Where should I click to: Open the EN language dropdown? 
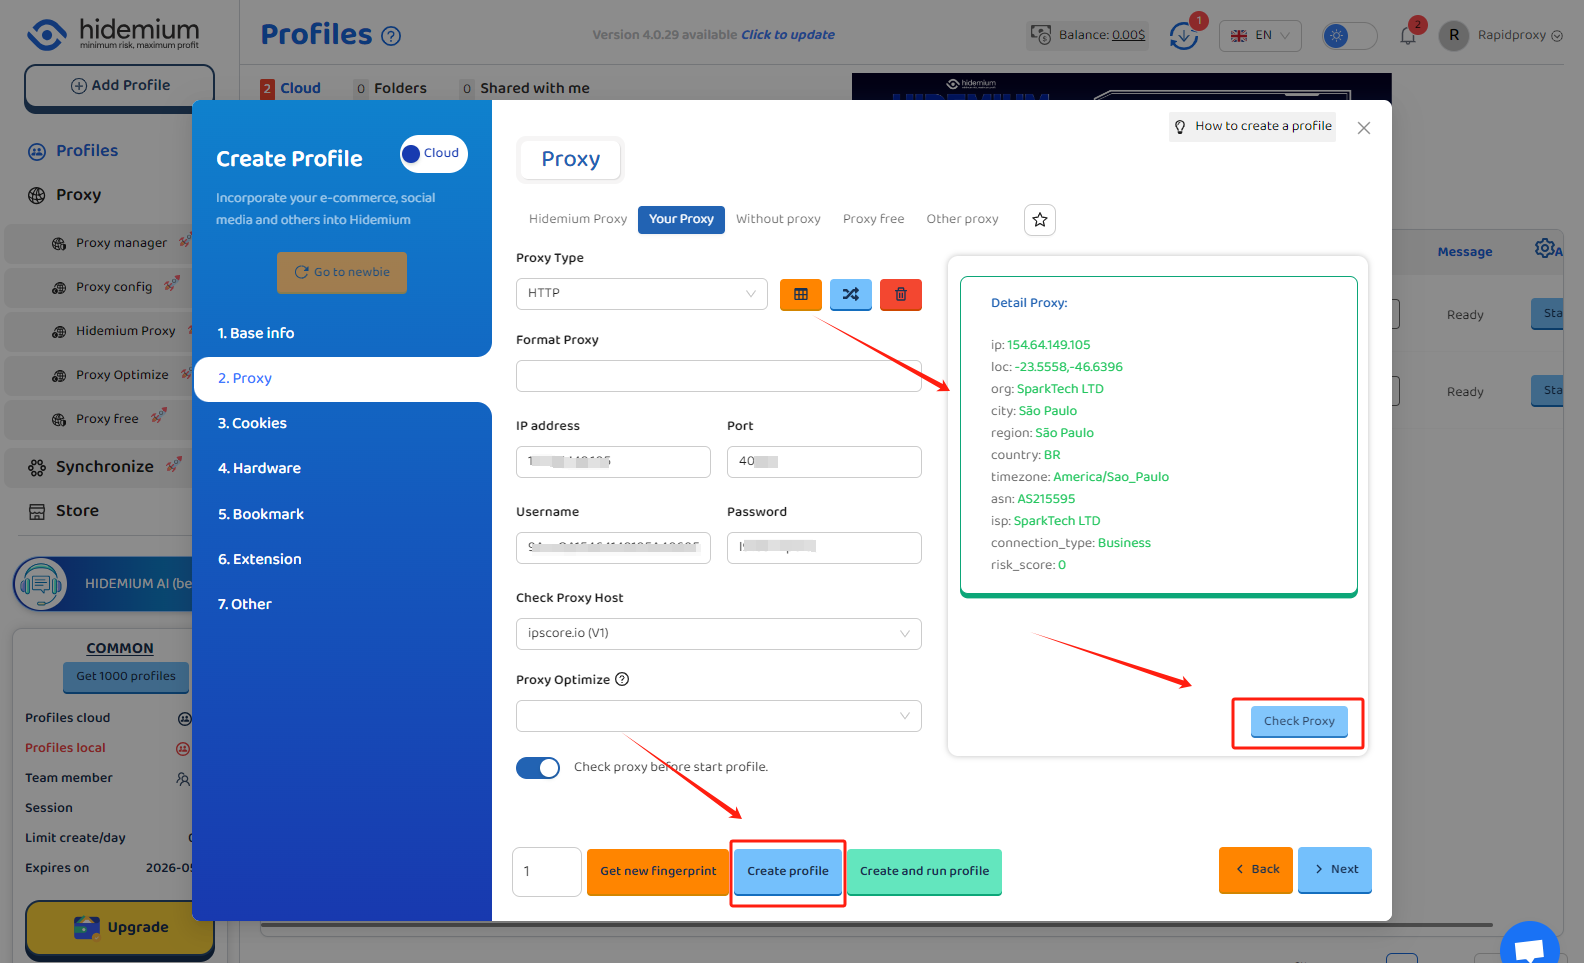click(x=1260, y=36)
